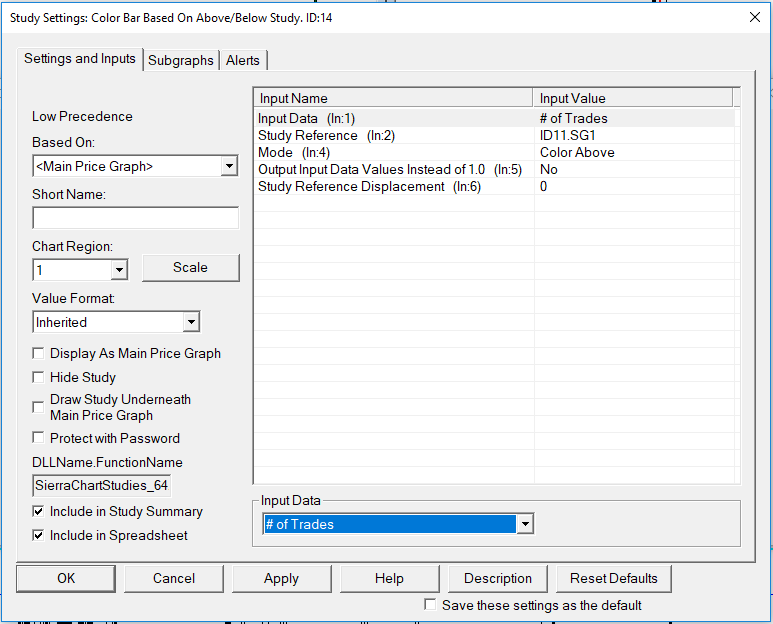Toggle the Hide Study checkbox
This screenshot has width=773, height=624.
[38, 377]
